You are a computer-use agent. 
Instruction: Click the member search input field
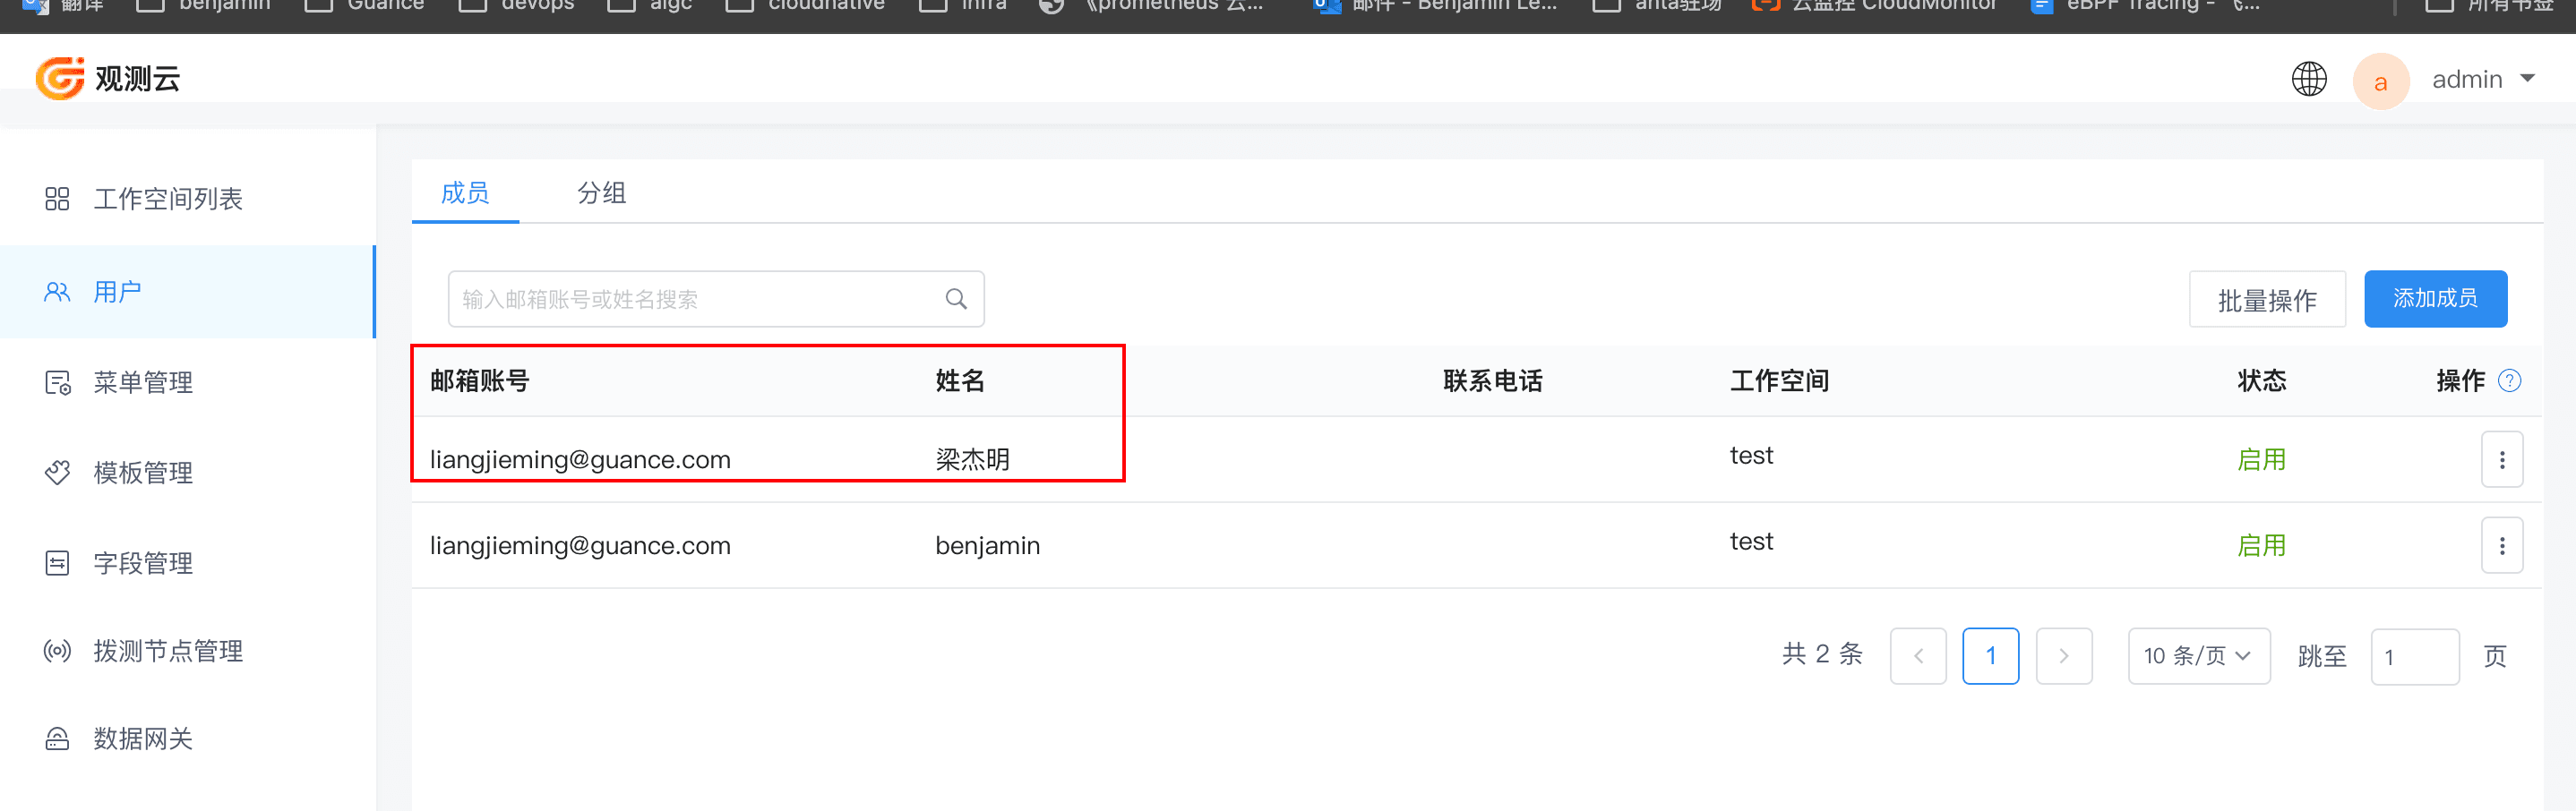click(700, 298)
